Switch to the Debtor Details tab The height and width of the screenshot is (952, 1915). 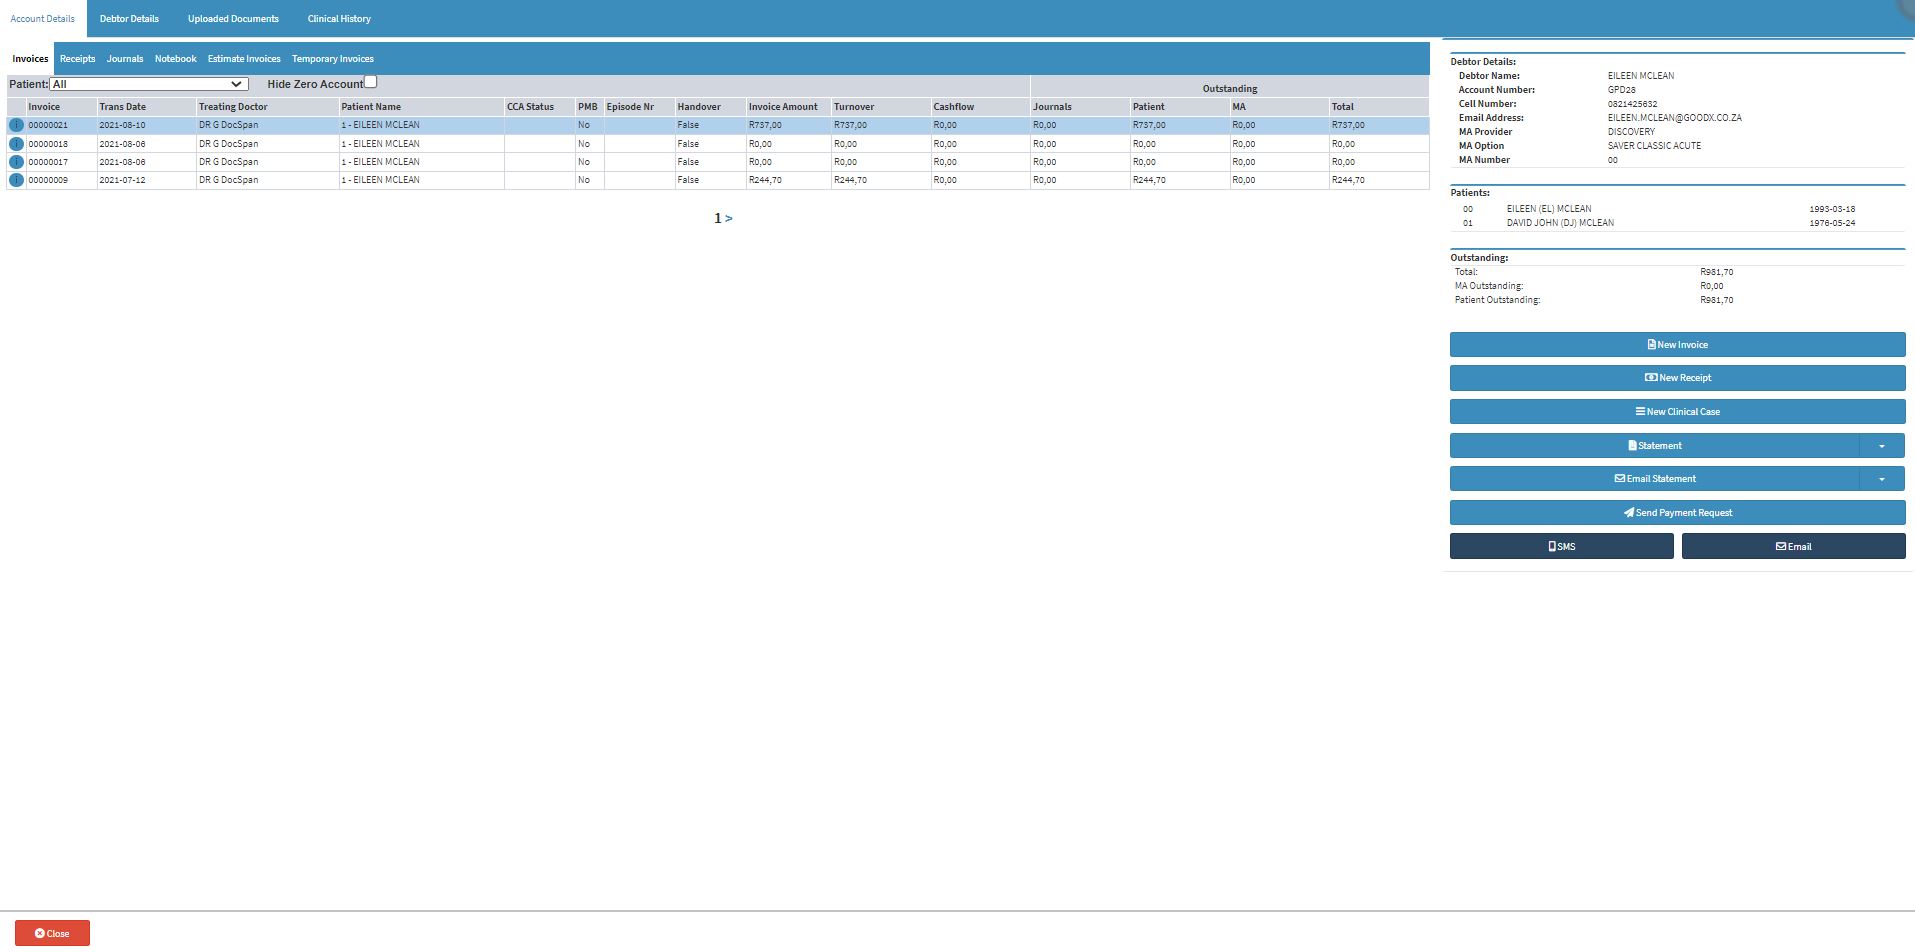tap(129, 19)
